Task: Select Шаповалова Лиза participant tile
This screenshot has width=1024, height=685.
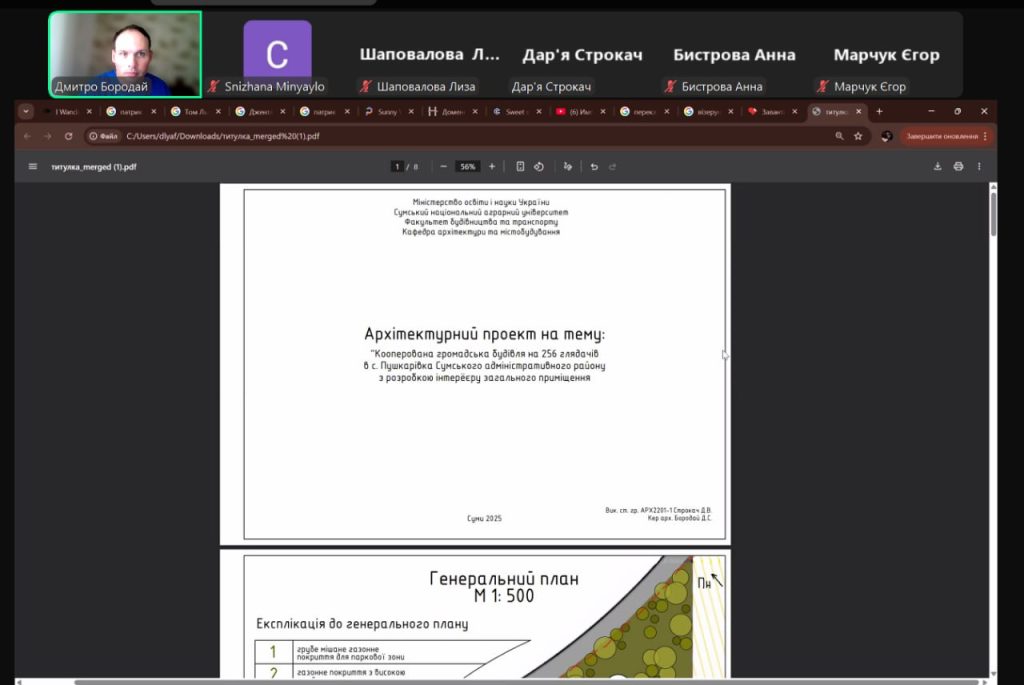Action: [429, 55]
